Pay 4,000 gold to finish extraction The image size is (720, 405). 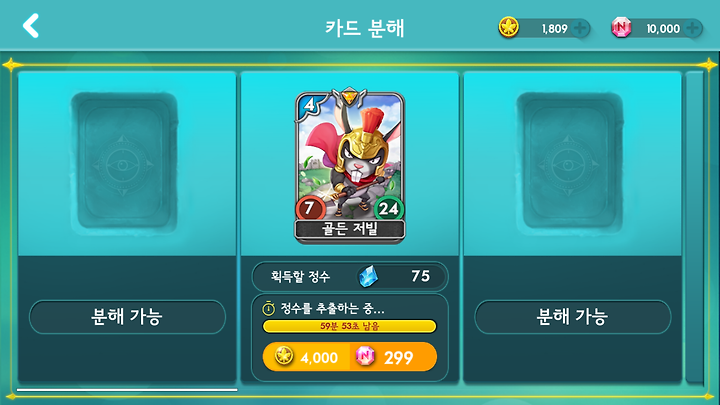pos(306,357)
